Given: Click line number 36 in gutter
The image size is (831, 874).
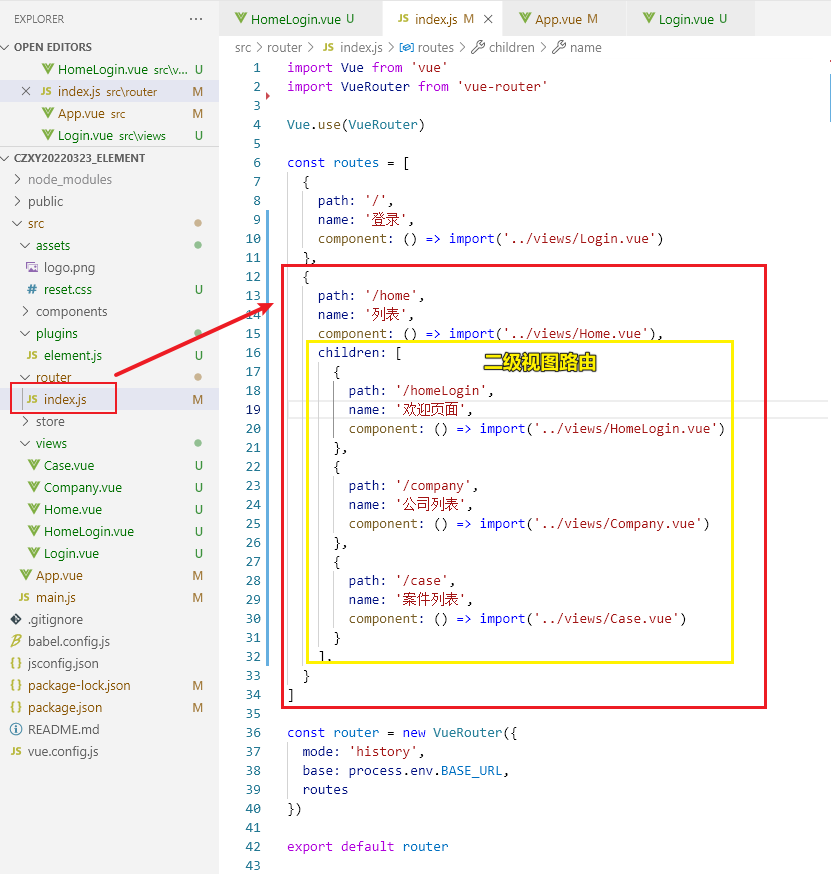Looking at the screenshot, I should tap(253, 732).
